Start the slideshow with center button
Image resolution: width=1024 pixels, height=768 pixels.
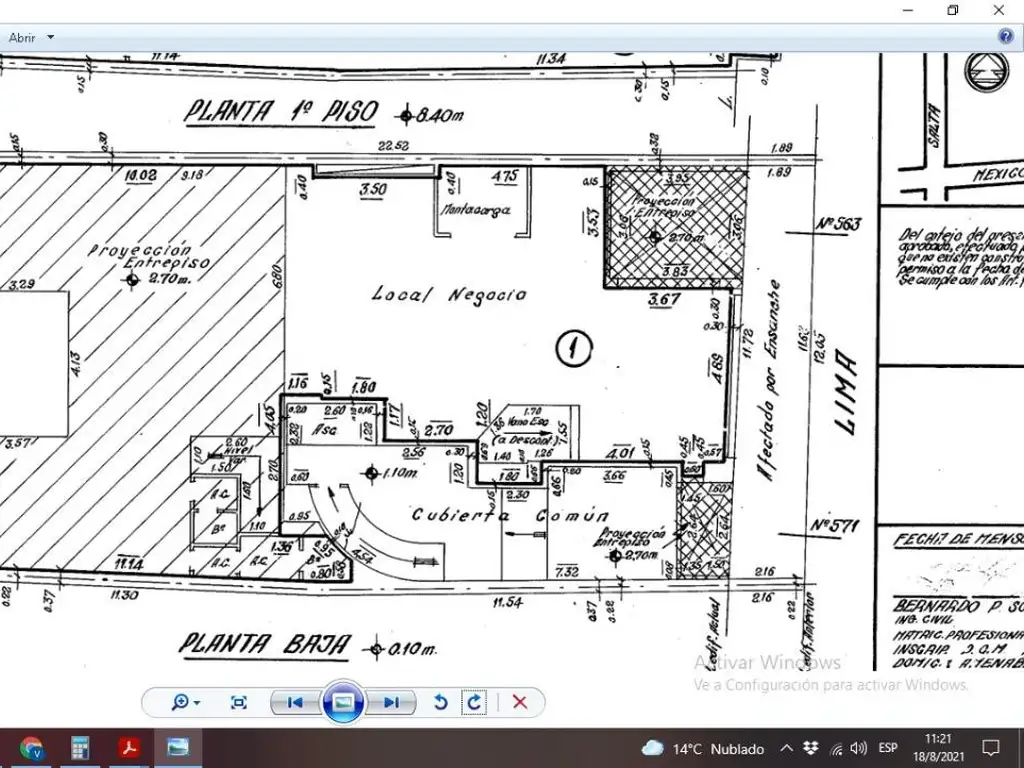point(343,702)
